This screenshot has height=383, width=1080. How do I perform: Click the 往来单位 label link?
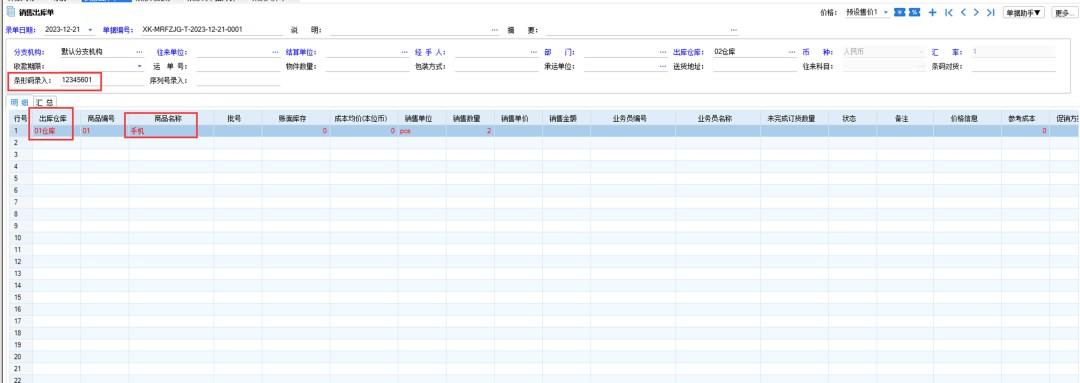(x=172, y=52)
